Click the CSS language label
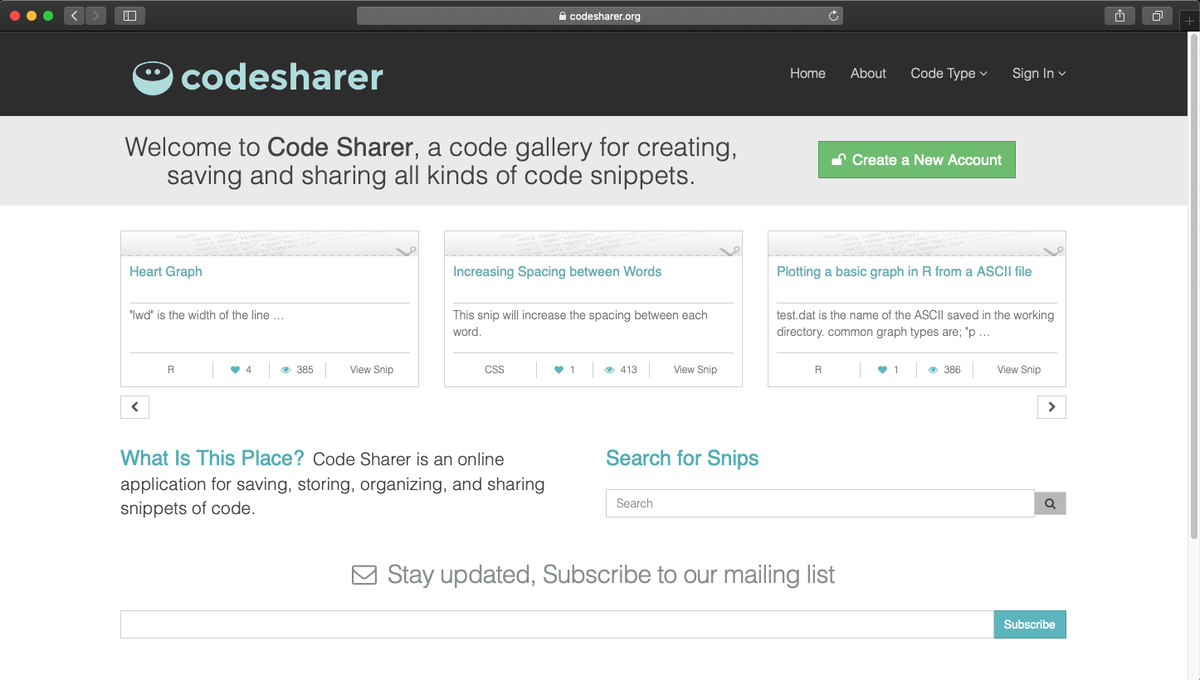 pyautogui.click(x=494, y=370)
